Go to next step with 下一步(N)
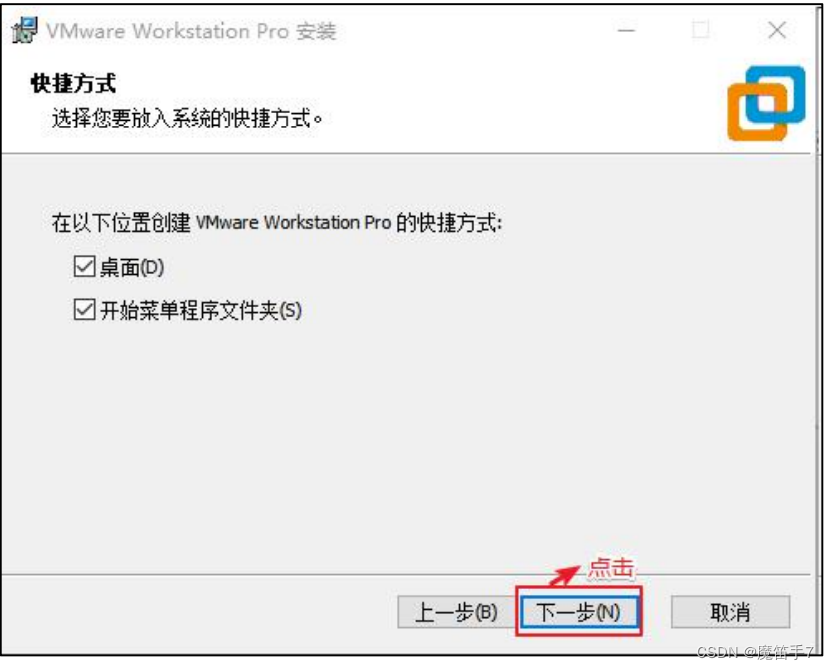The image size is (829, 670). click(578, 612)
